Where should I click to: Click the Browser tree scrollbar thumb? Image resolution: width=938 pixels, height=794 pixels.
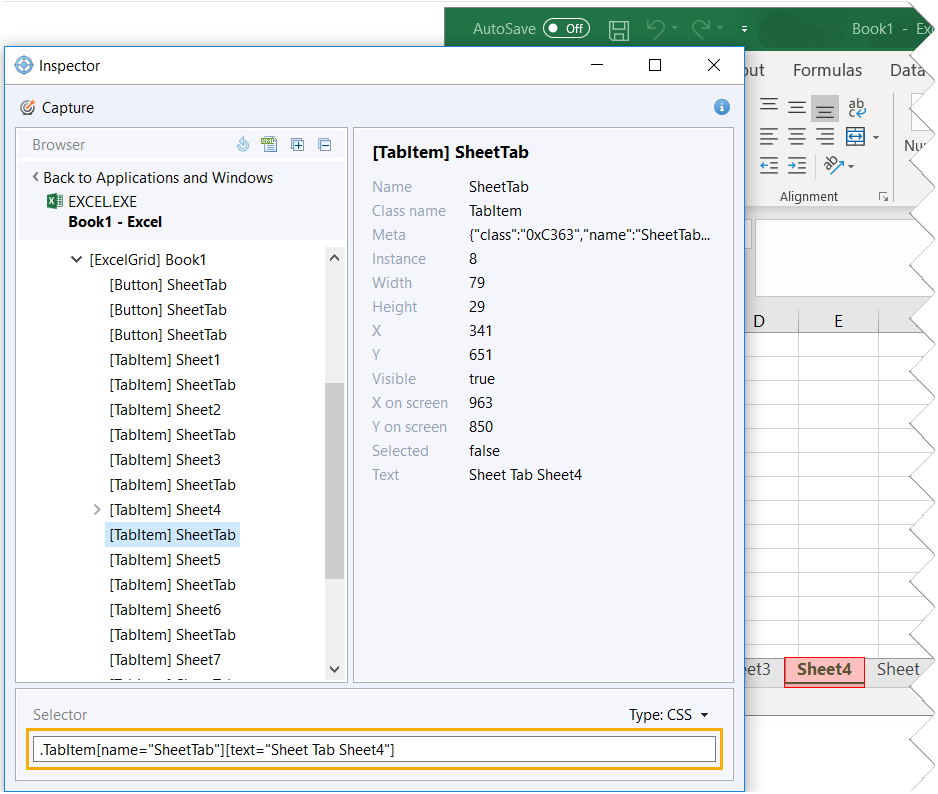(334, 481)
